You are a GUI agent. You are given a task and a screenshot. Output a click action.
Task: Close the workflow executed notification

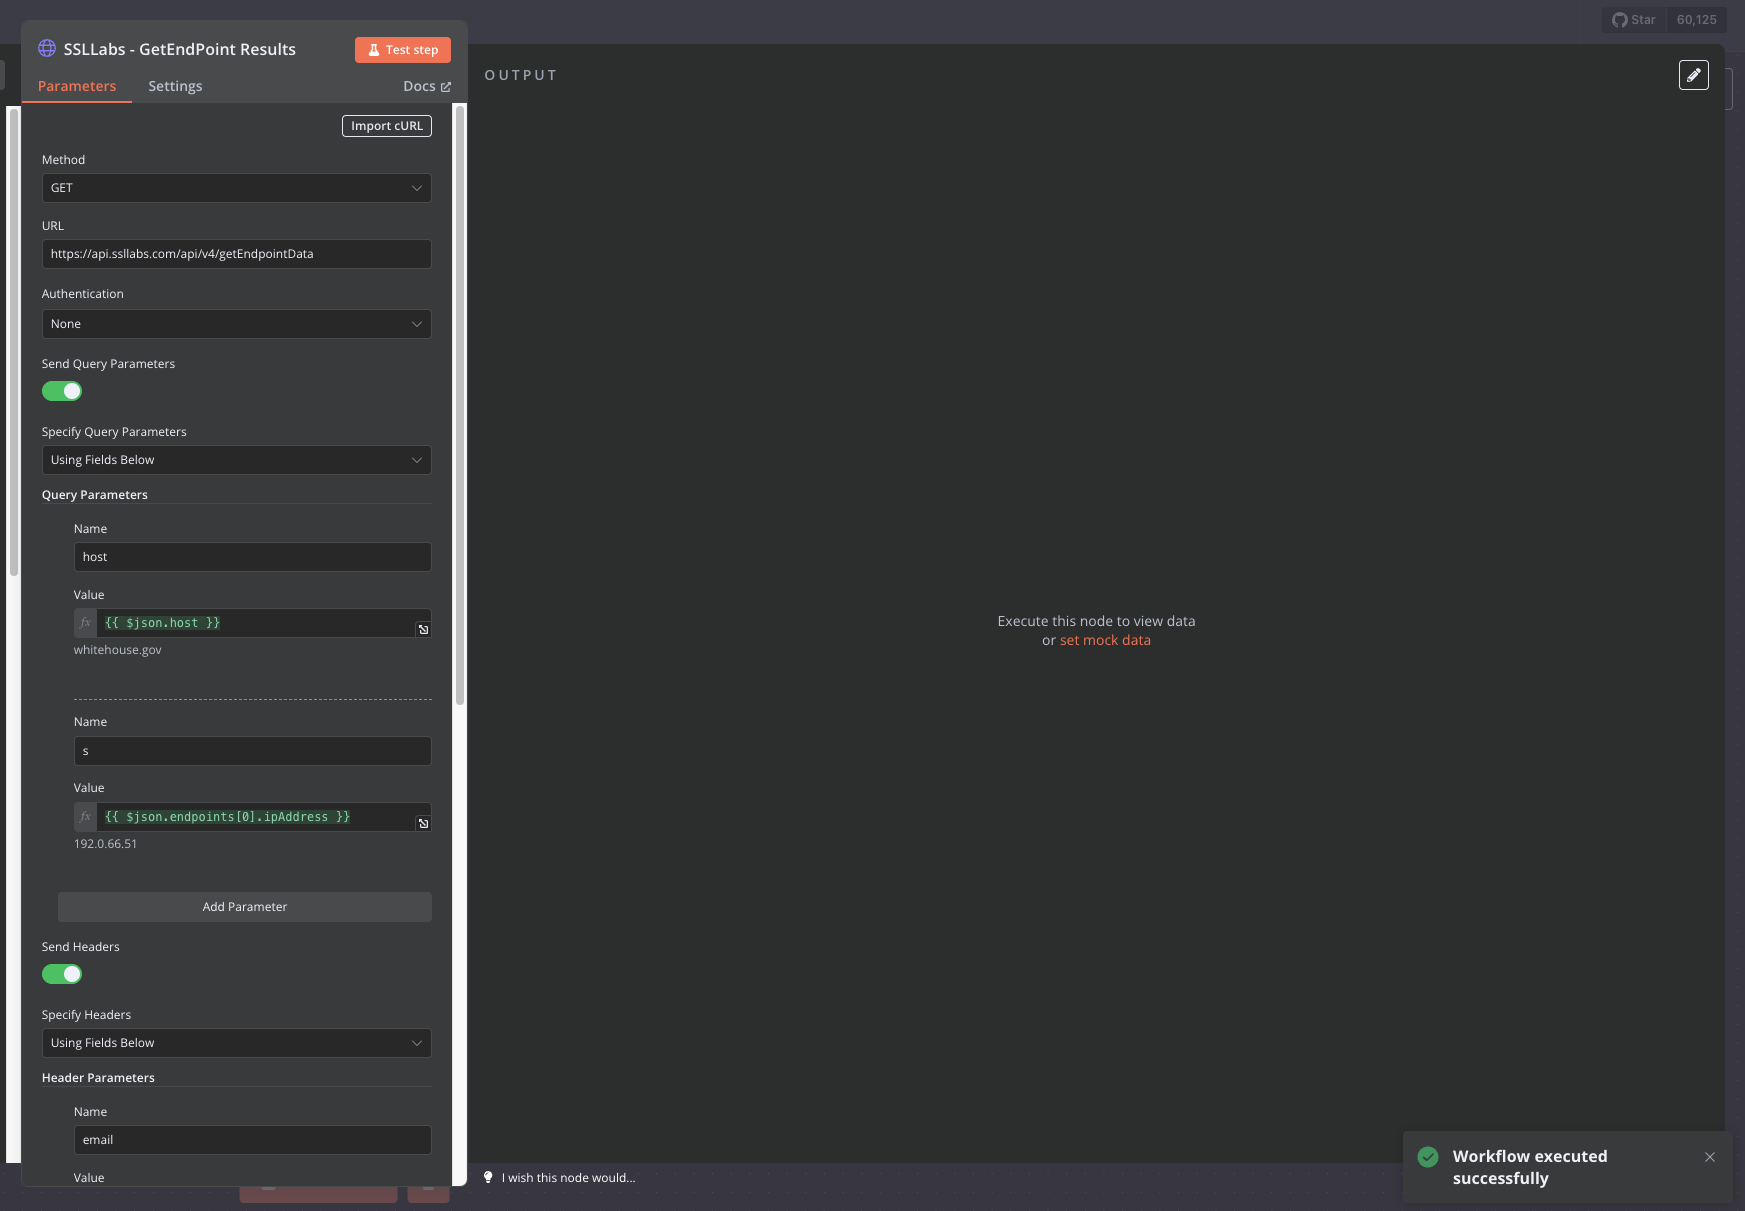click(x=1710, y=1157)
